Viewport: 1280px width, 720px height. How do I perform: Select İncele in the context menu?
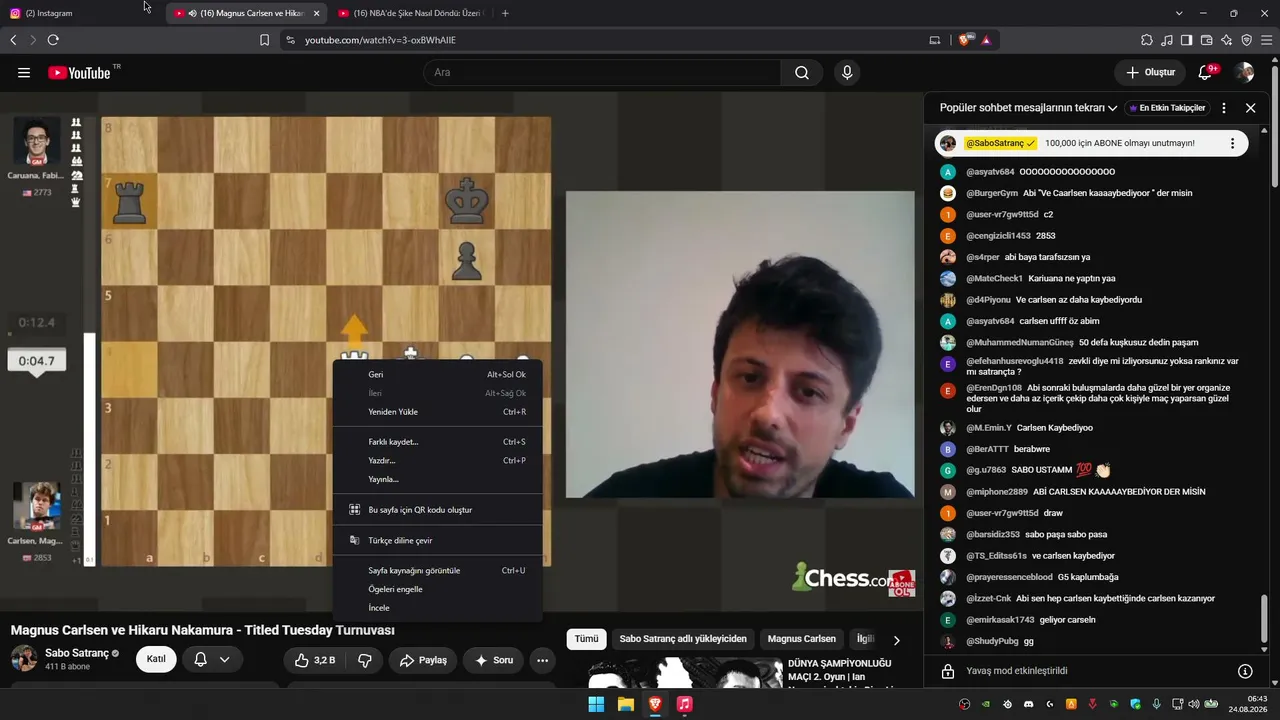tap(437, 608)
